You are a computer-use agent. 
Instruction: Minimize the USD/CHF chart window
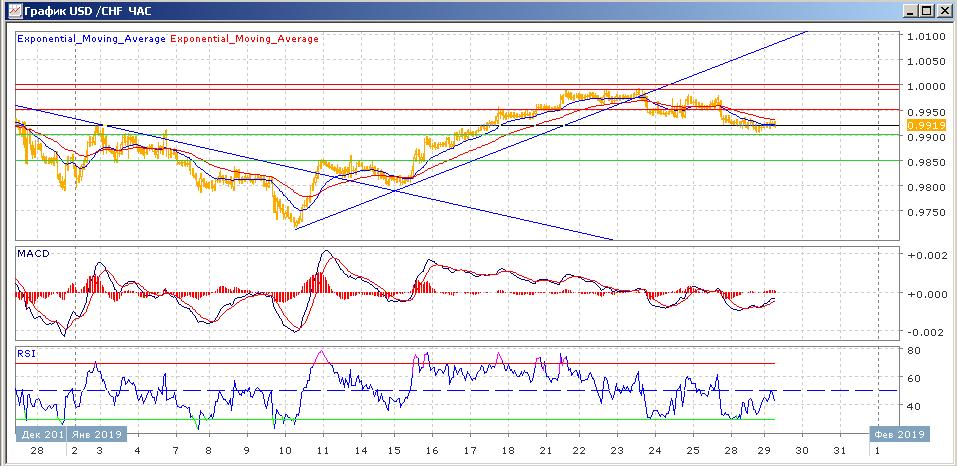point(911,11)
